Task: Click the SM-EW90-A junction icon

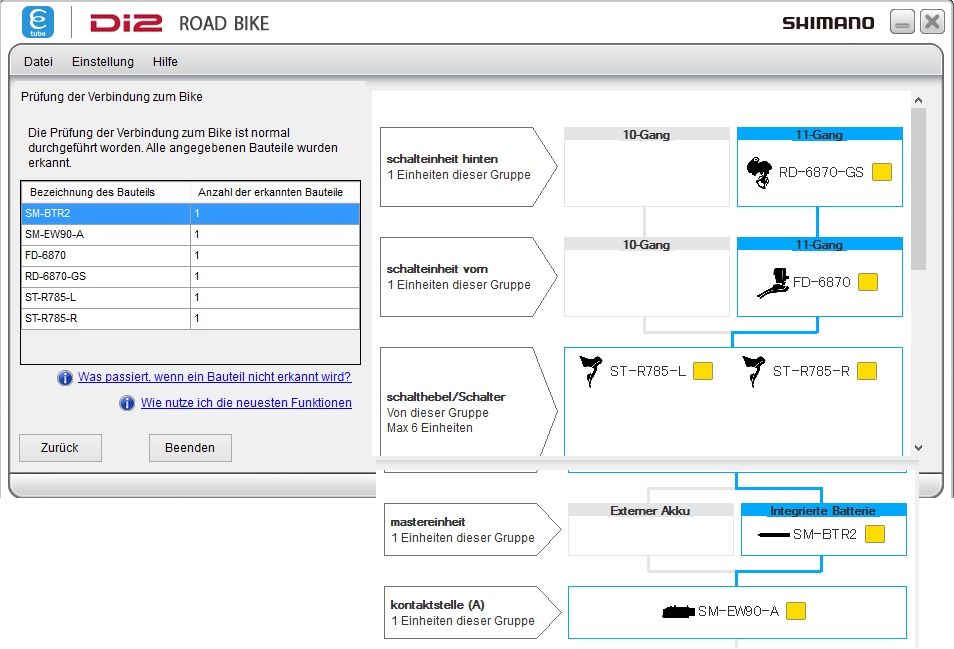Action: [678, 611]
